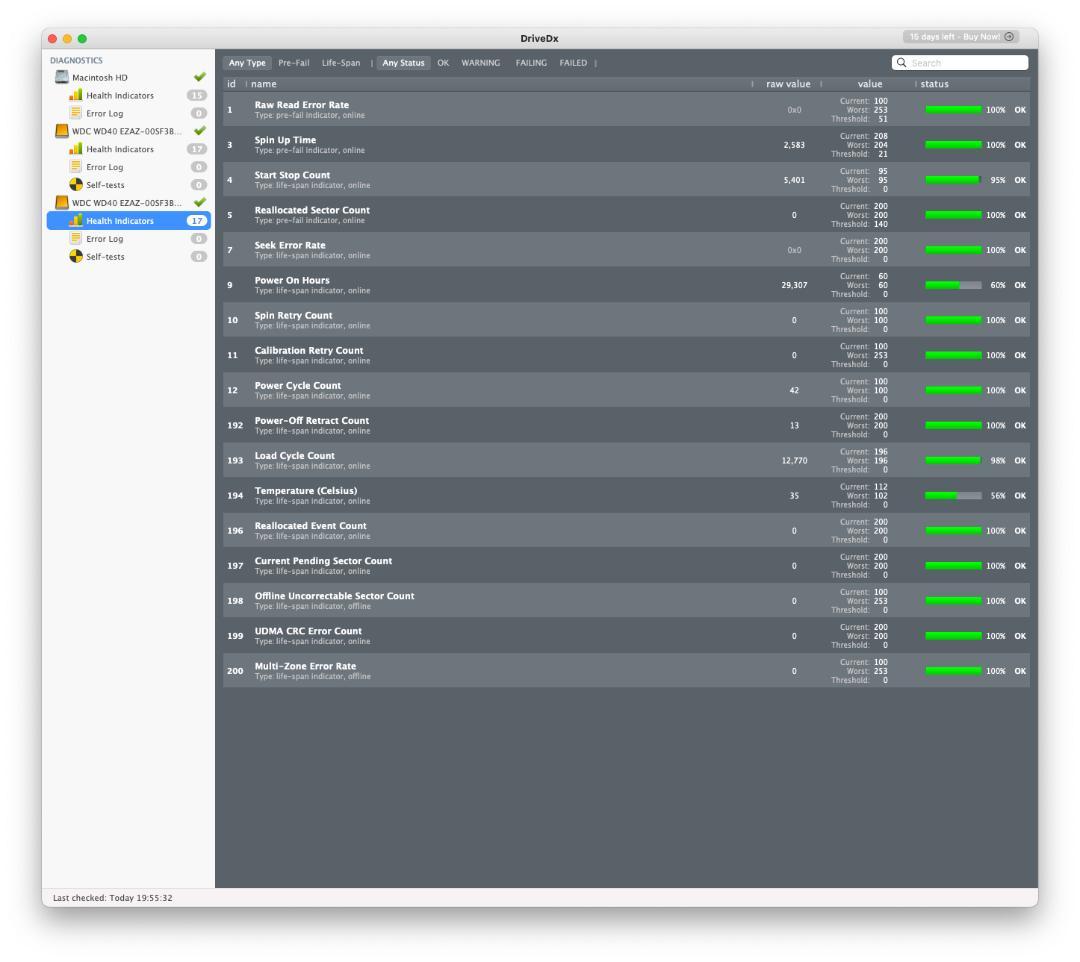
Task: Toggle the Pre-Fail type filter
Action: pos(293,63)
